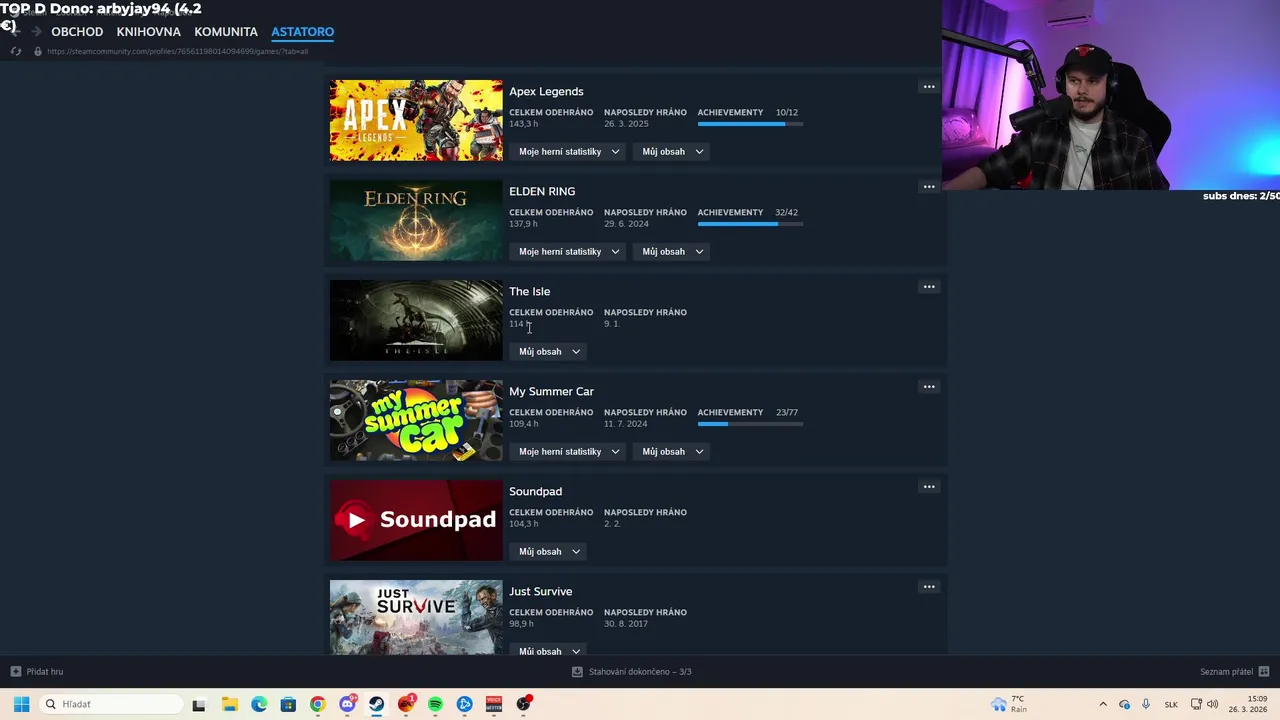Click the padlock icon beside the URL
Image resolution: width=1280 pixels, height=720 pixels.
(x=38, y=51)
